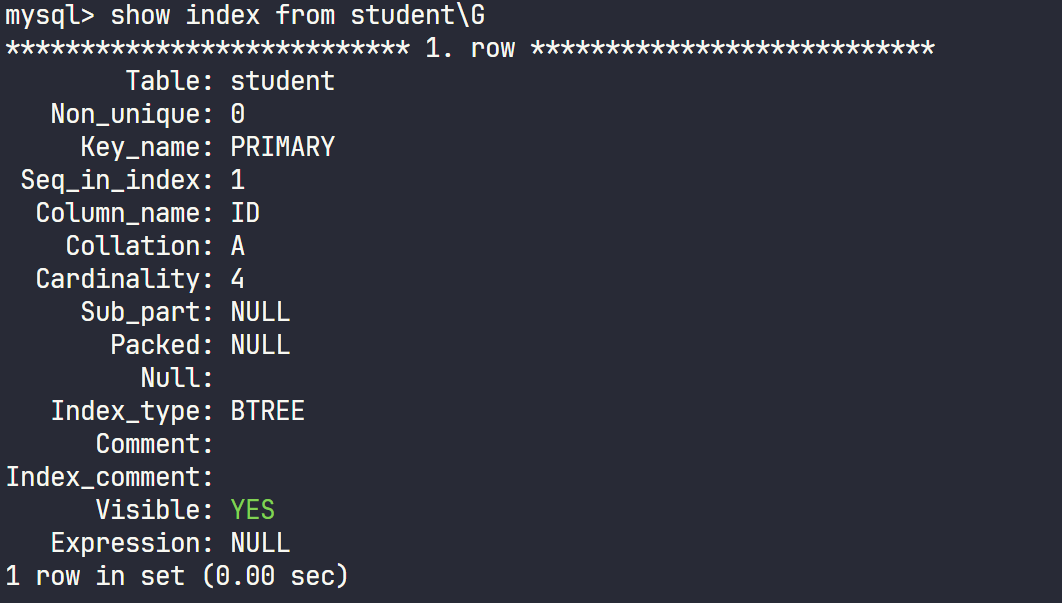Click the '1 row in set (0.00 sec)' line
This screenshot has height=603, width=1062.
pos(177,576)
